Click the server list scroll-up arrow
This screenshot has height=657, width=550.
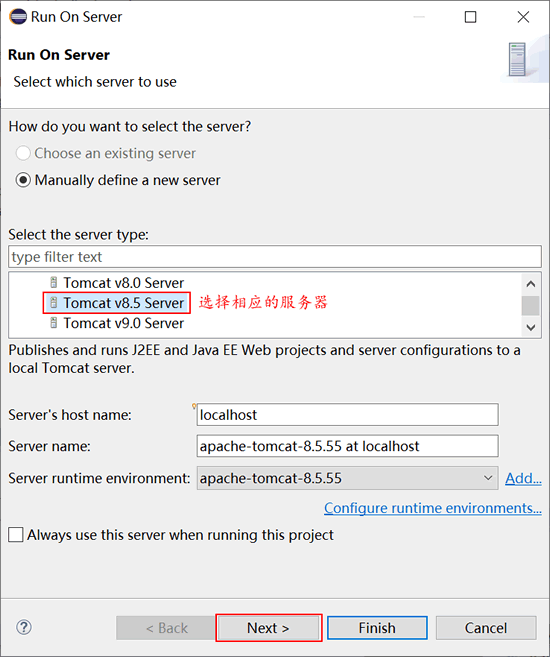[x=531, y=284]
